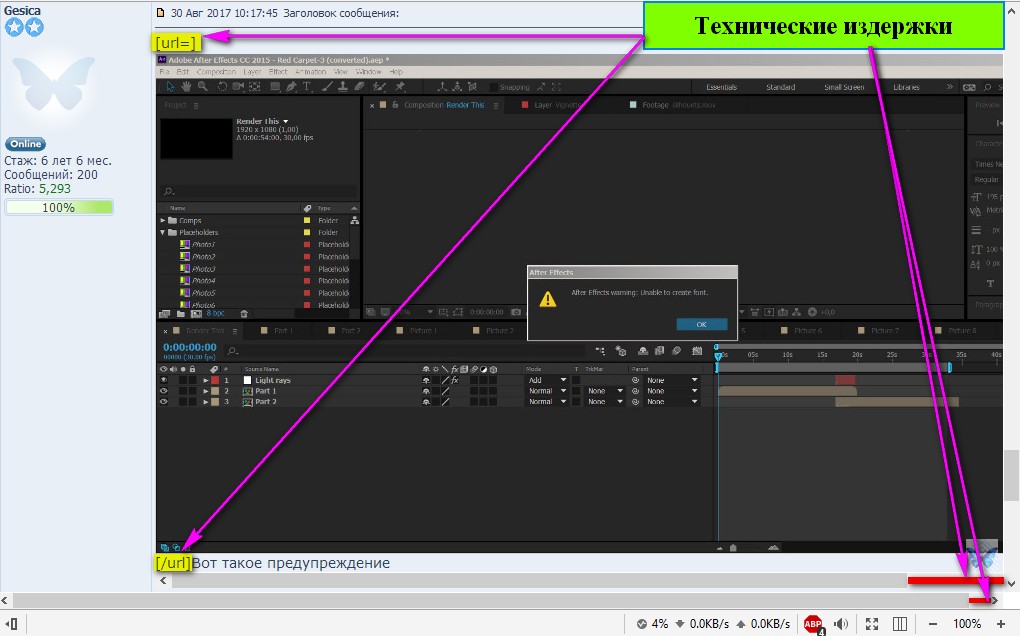Expand the Part 1 layer triangle
Viewport: 1020px width, 636px height.
click(x=206, y=391)
